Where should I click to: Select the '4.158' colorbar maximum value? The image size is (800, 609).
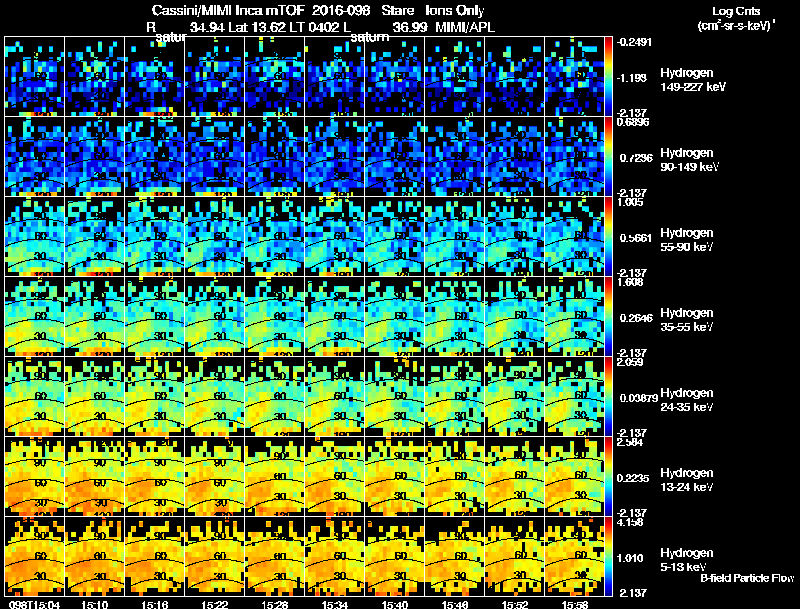(630, 522)
